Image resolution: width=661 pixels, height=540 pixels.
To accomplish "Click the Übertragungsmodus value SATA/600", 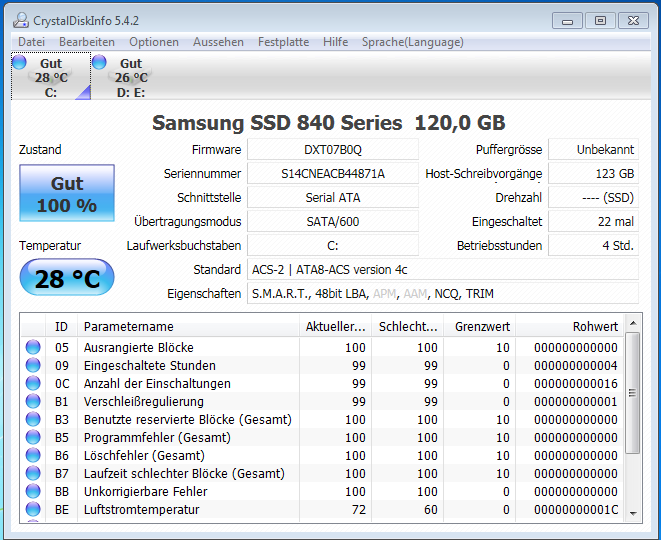I will tap(333, 222).
